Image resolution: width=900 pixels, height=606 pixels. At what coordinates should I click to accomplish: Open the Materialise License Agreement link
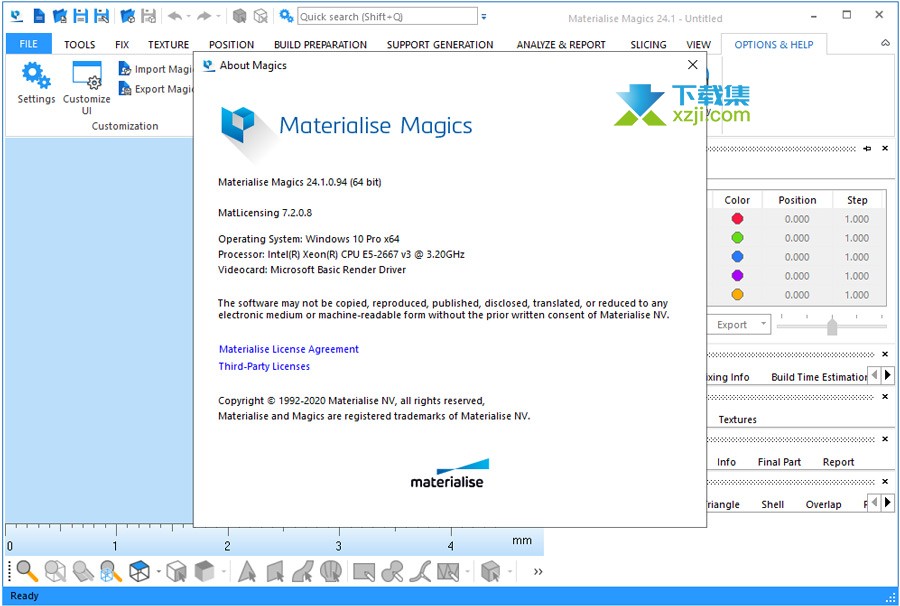[289, 349]
